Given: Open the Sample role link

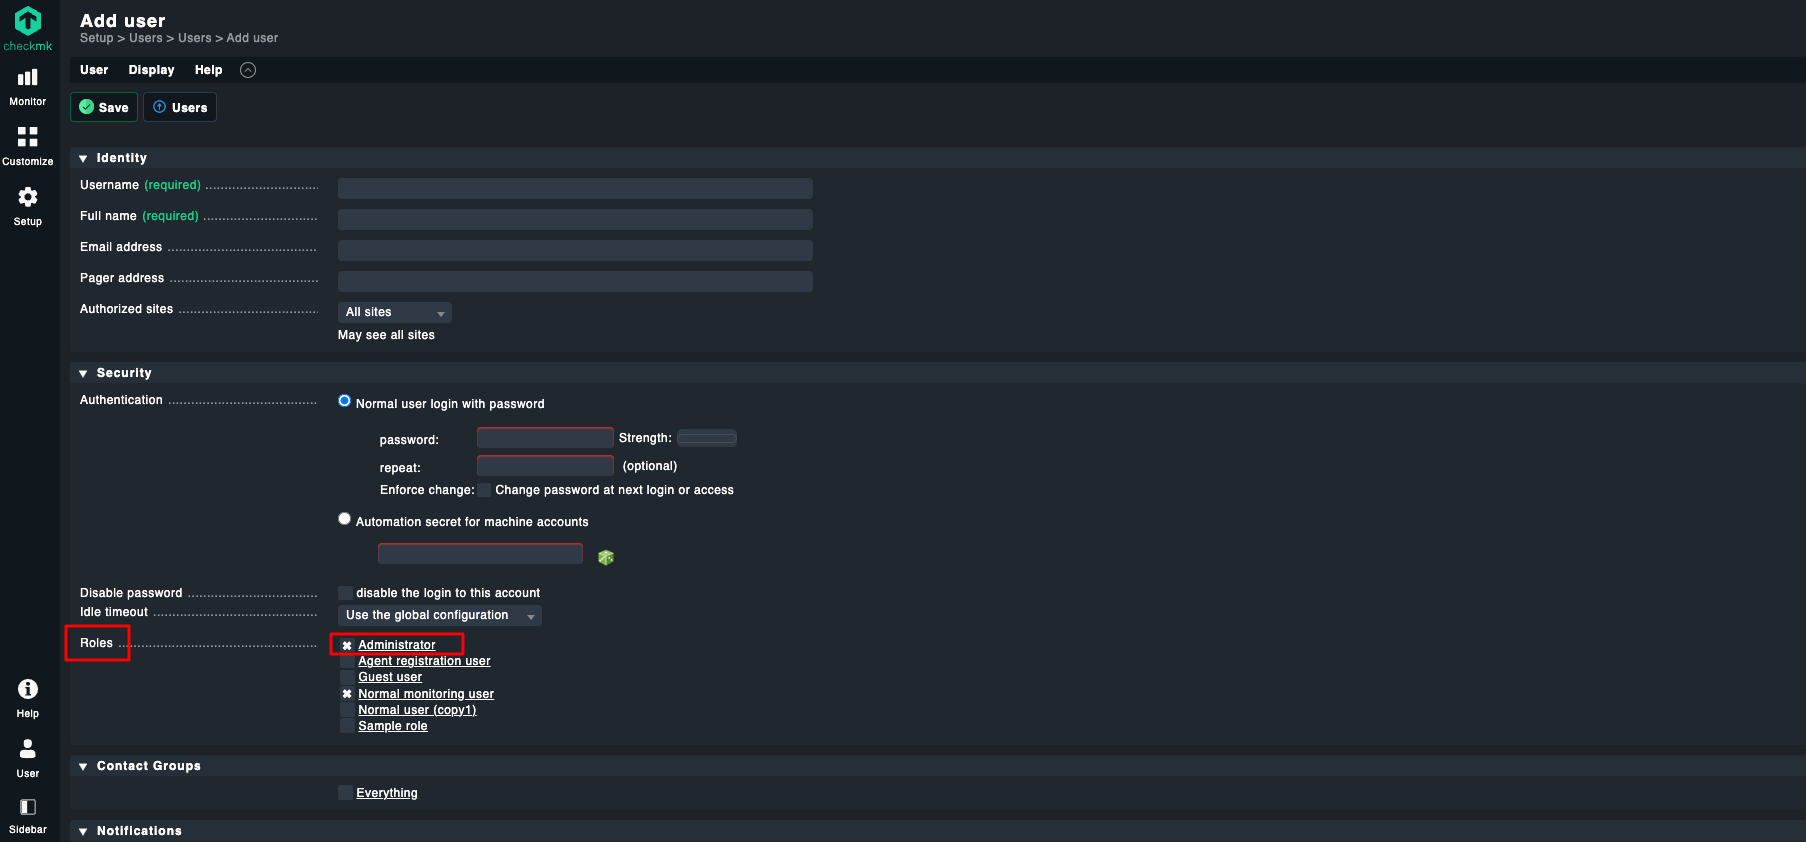Looking at the screenshot, I should pos(393,726).
